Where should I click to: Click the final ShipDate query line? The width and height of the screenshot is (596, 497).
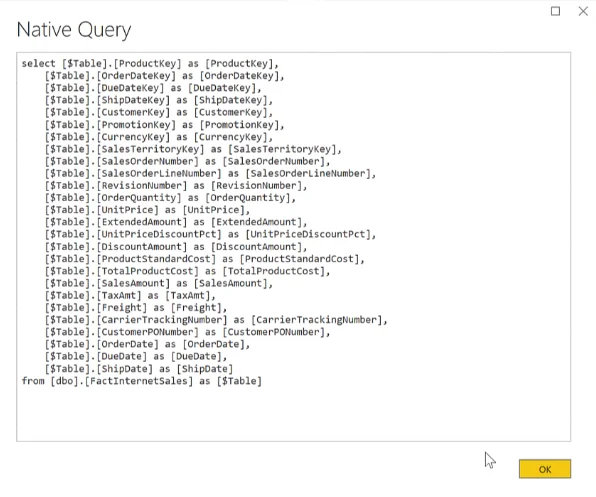[139, 369]
